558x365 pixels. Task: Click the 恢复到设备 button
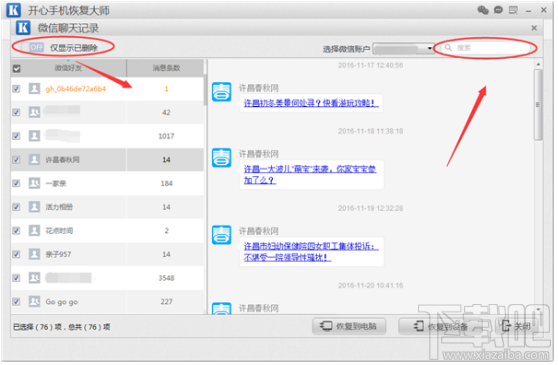tap(441, 326)
